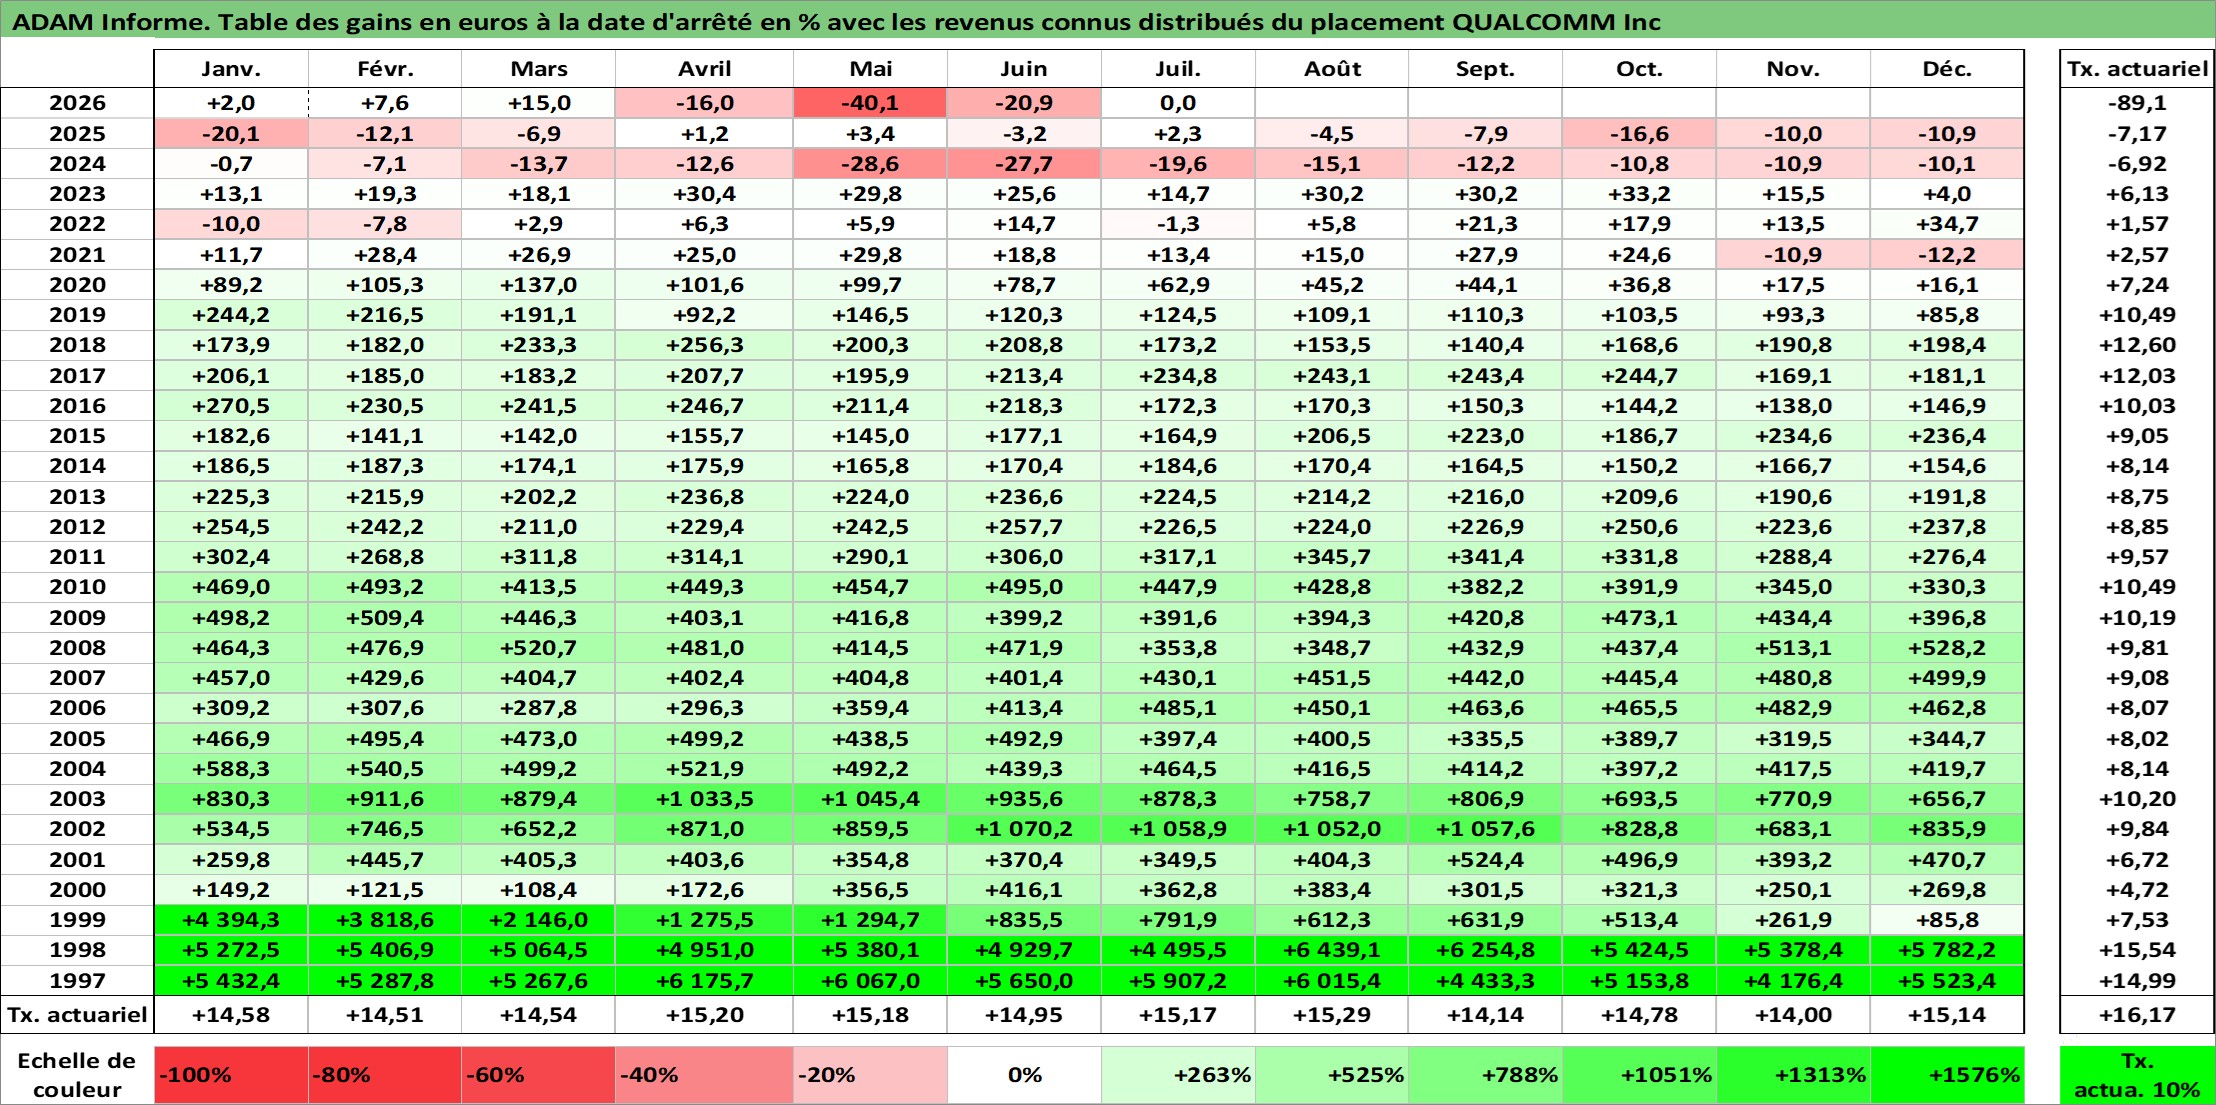This screenshot has width=2216, height=1105.
Task: Pick the +263% light green swatch
Action: [1178, 1075]
